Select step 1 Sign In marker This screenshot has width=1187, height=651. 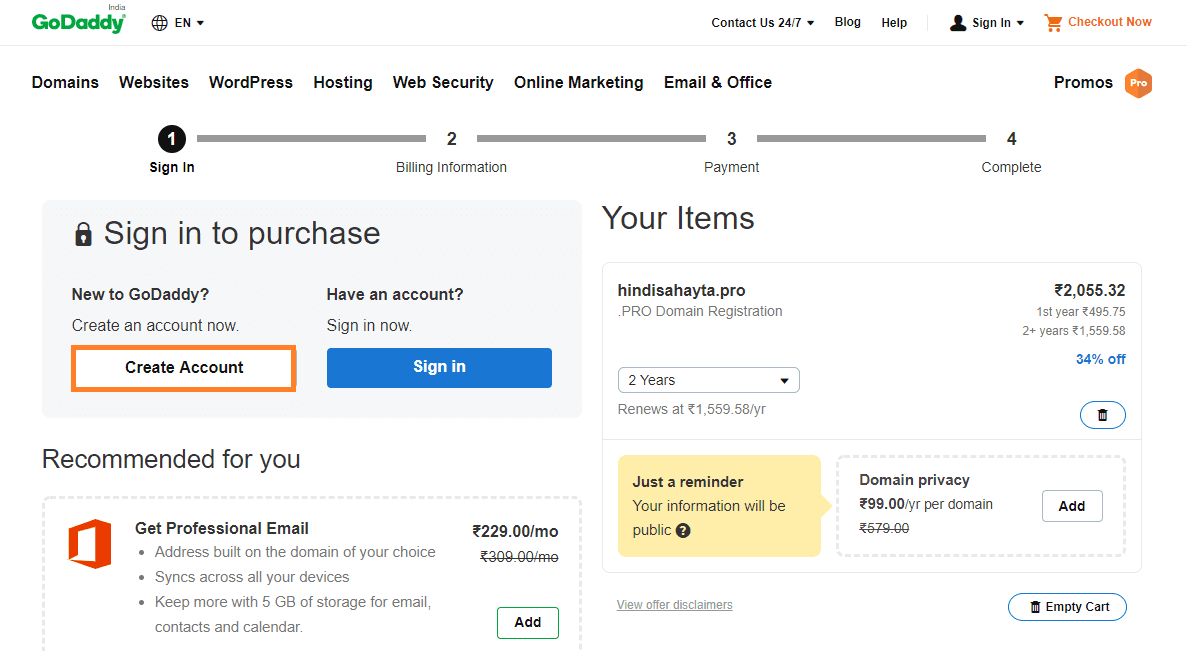[x=172, y=139]
